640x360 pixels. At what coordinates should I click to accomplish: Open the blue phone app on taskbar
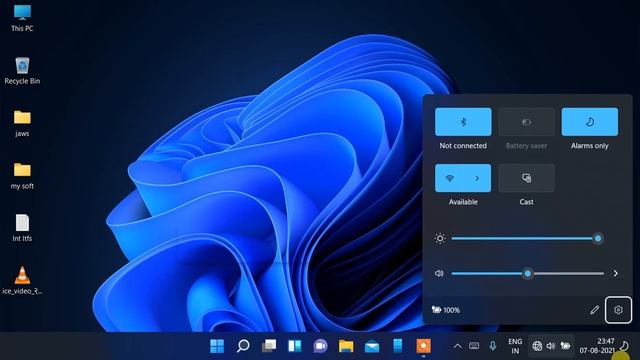[x=398, y=346]
